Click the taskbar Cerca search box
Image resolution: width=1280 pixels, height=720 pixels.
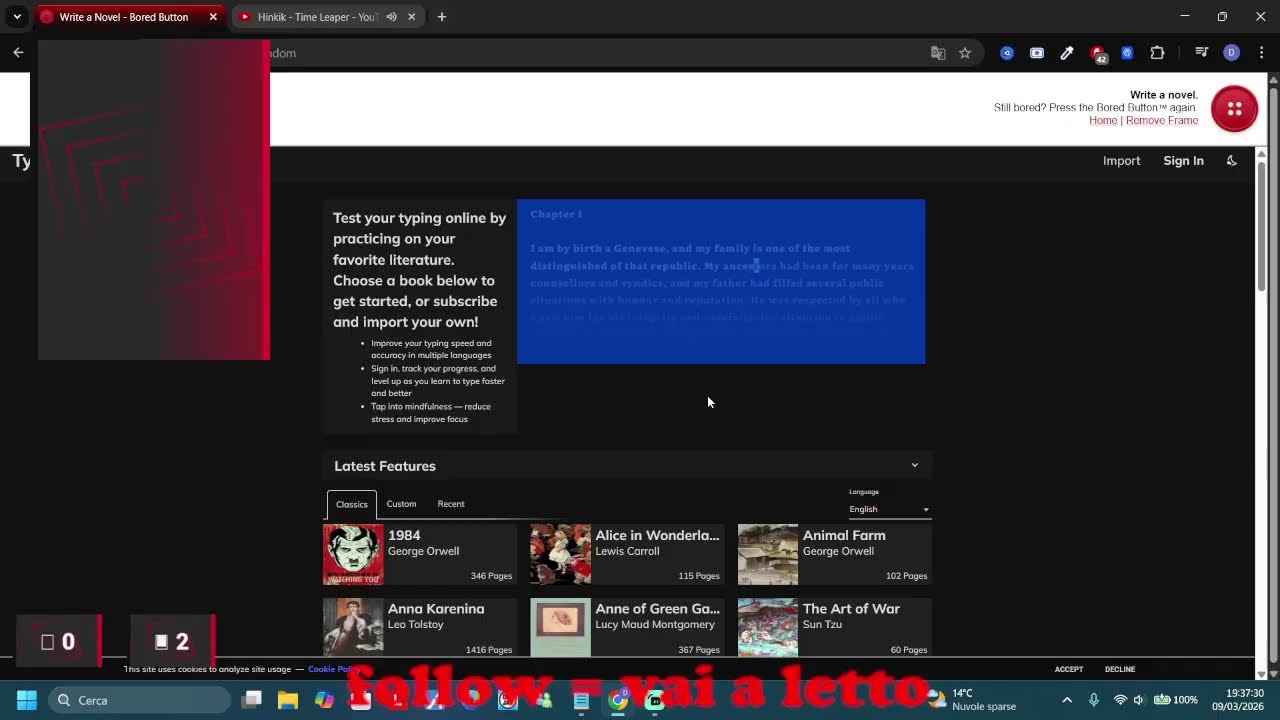click(x=139, y=700)
